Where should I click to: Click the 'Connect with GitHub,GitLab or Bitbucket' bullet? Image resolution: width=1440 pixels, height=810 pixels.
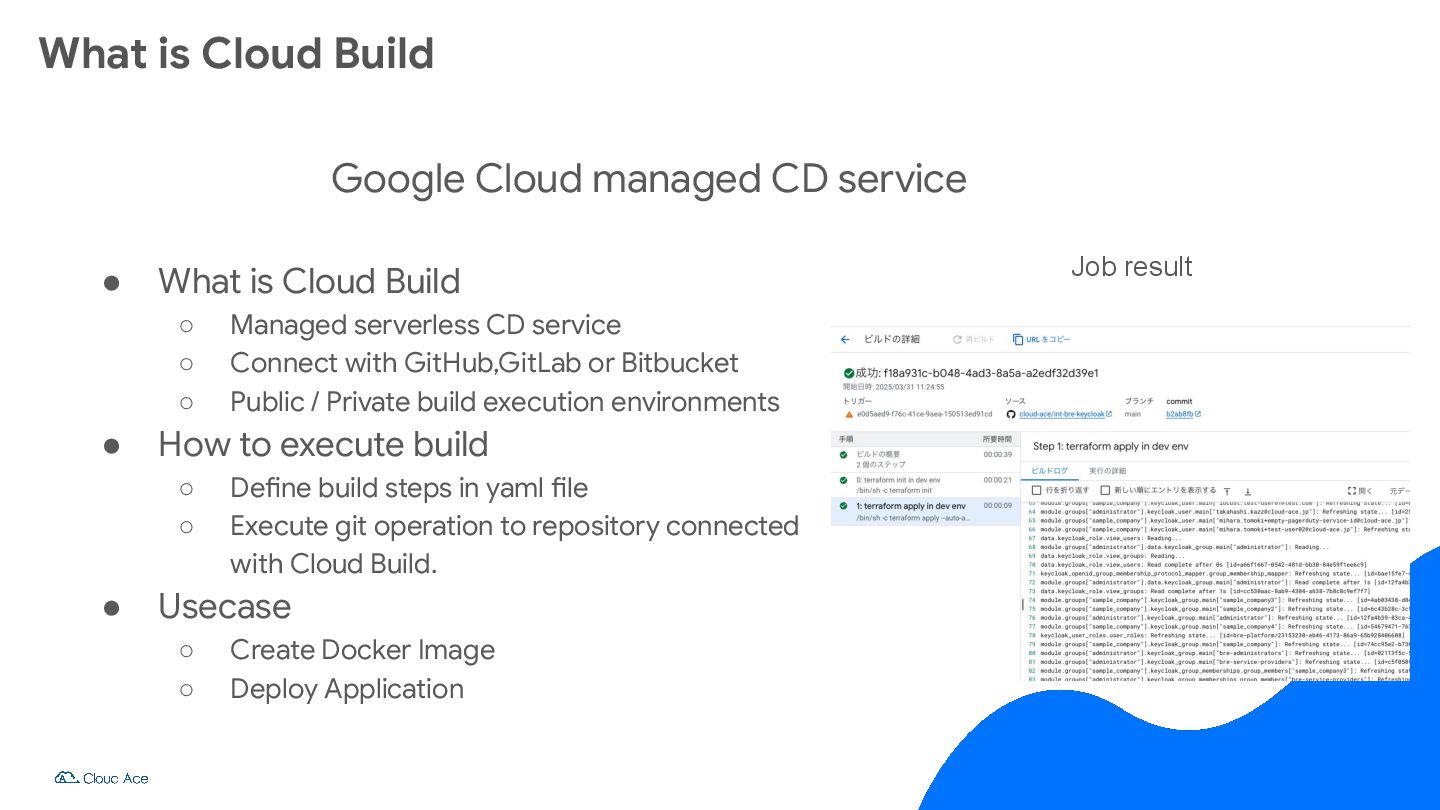(x=484, y=363)
